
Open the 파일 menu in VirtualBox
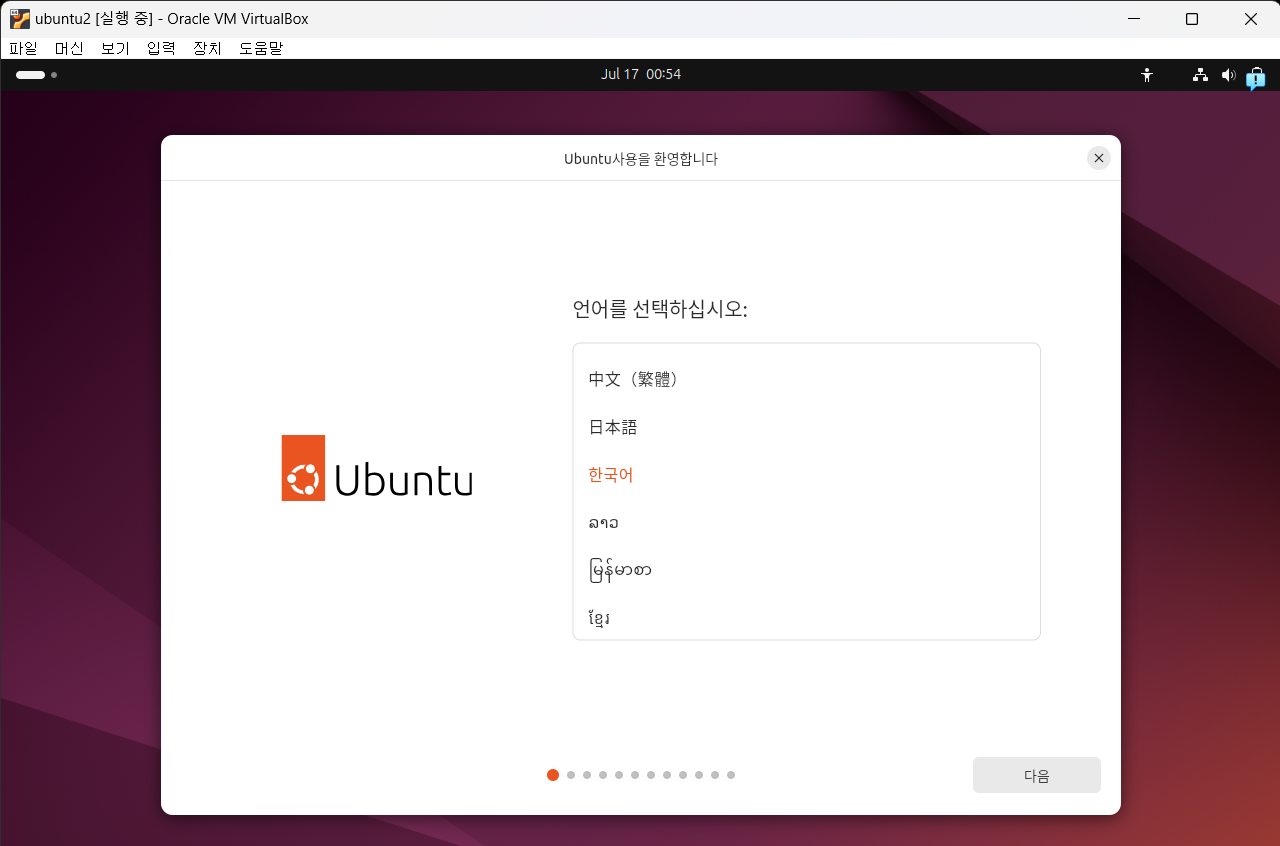(23, 48)
